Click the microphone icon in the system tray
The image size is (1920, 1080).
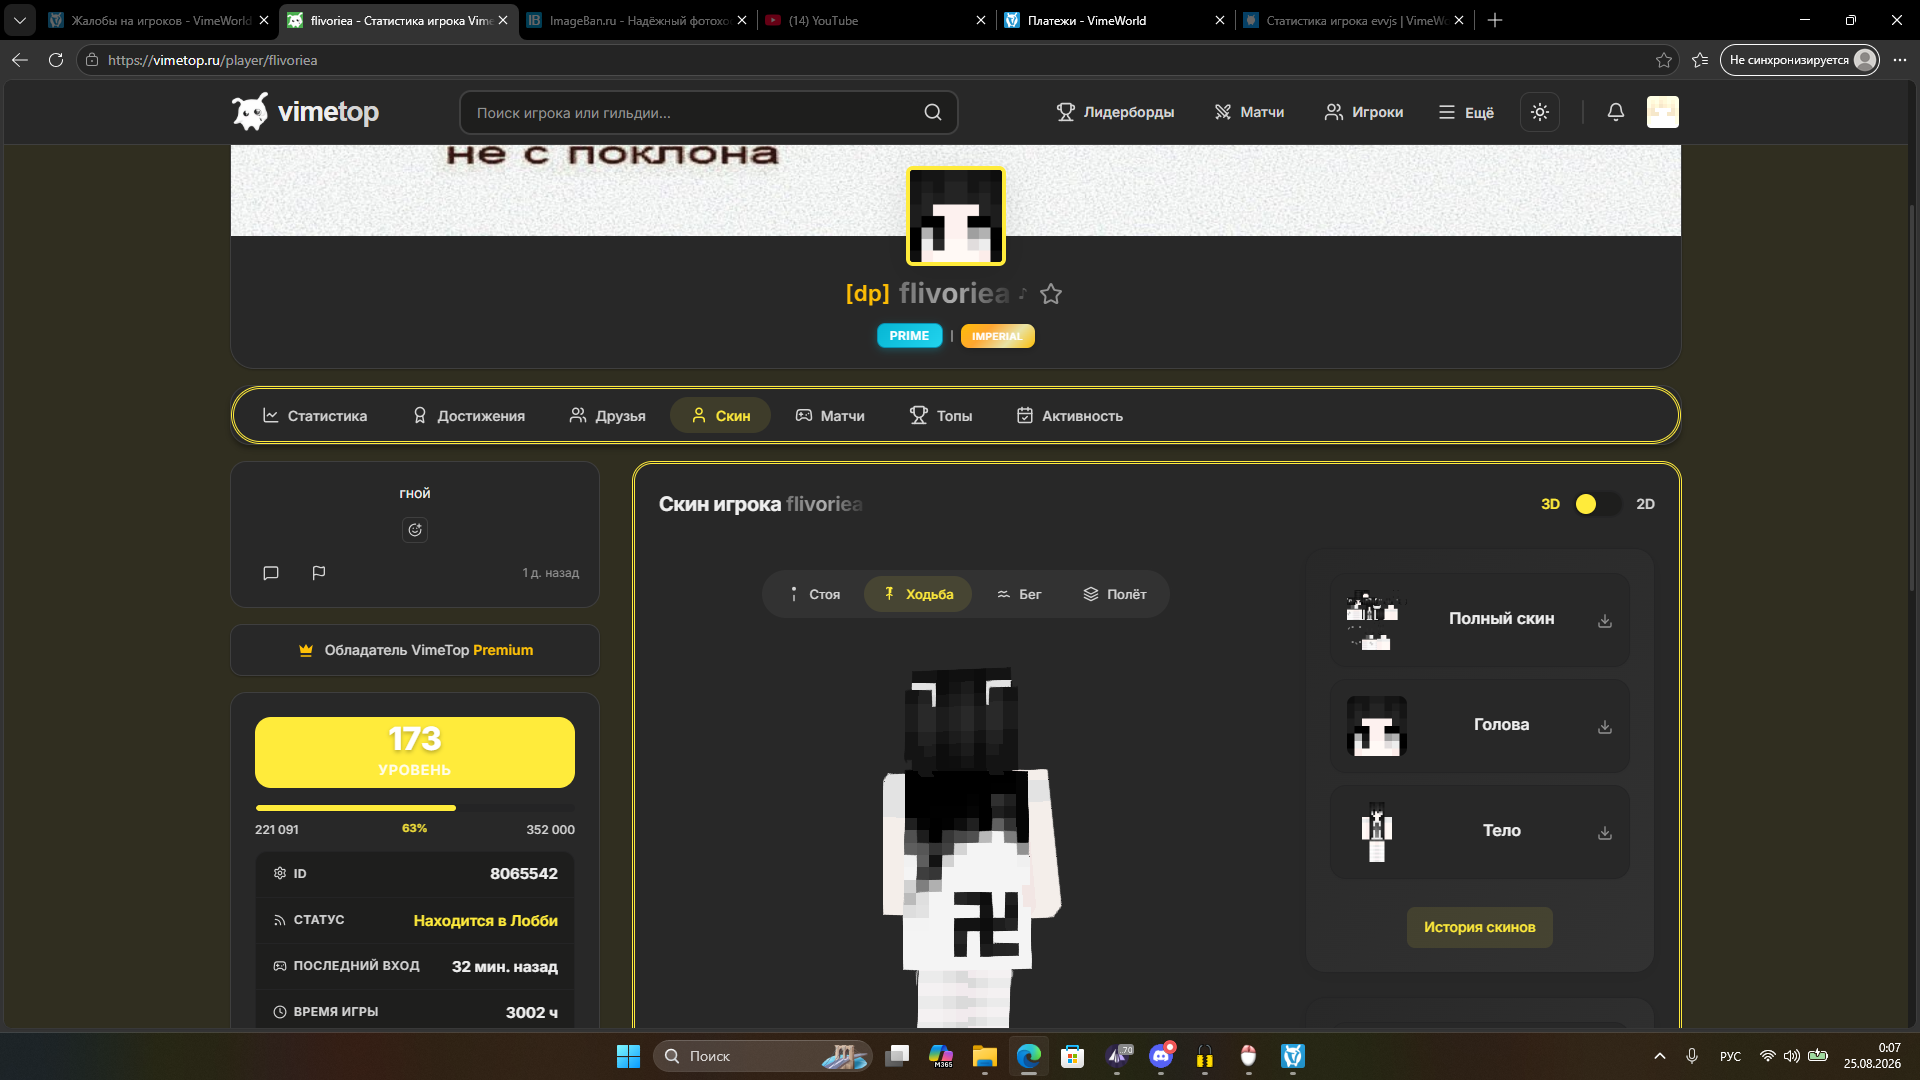tap(1692, 1056)
